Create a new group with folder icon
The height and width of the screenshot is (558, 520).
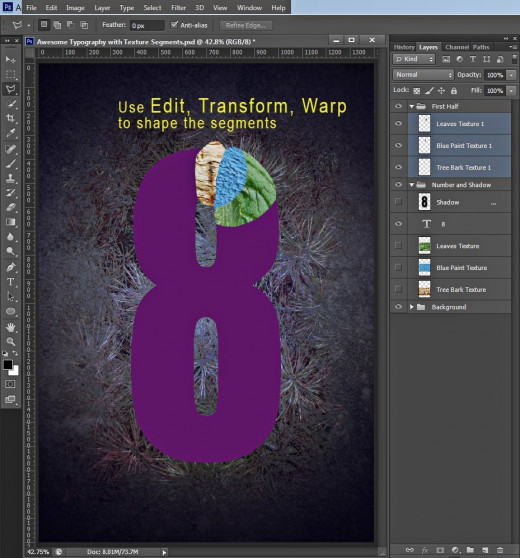click(470, 550)
